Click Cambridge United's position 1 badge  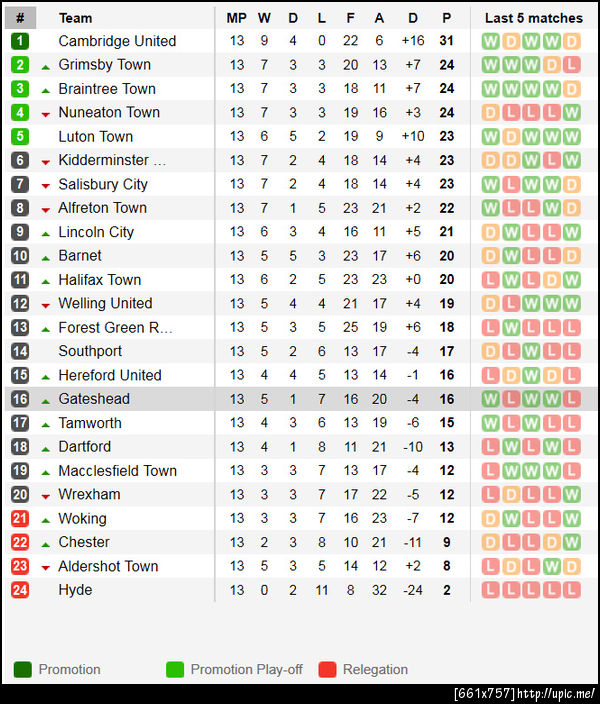click(20, 41)
